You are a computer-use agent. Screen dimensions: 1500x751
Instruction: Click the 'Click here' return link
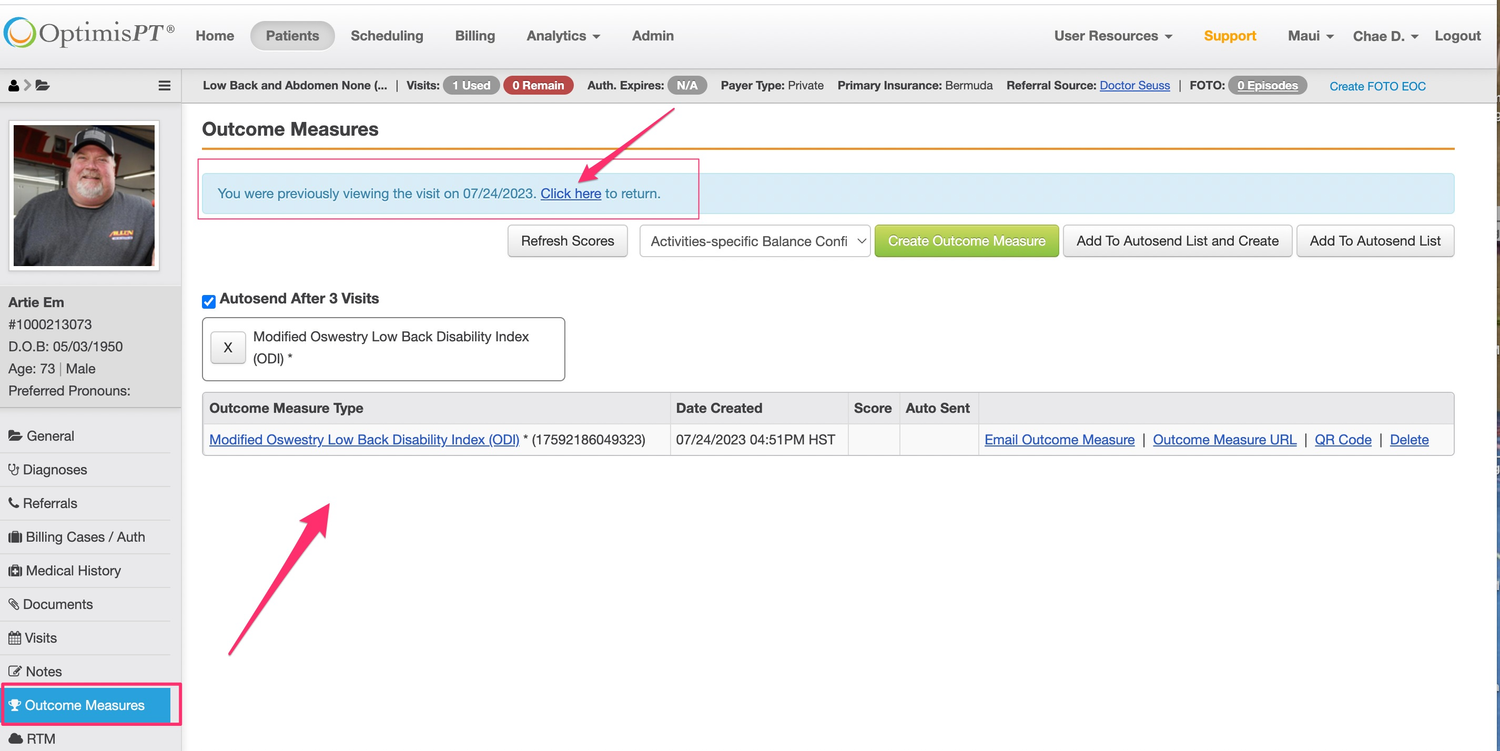coord(570,194)
